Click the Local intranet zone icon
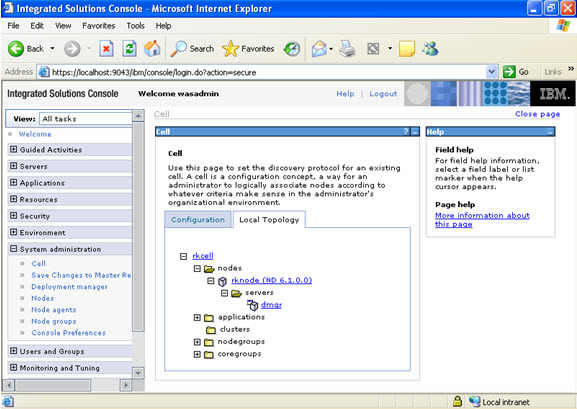Screen dimensions: 577x409 pyautogui.click(x=475, y=401)
